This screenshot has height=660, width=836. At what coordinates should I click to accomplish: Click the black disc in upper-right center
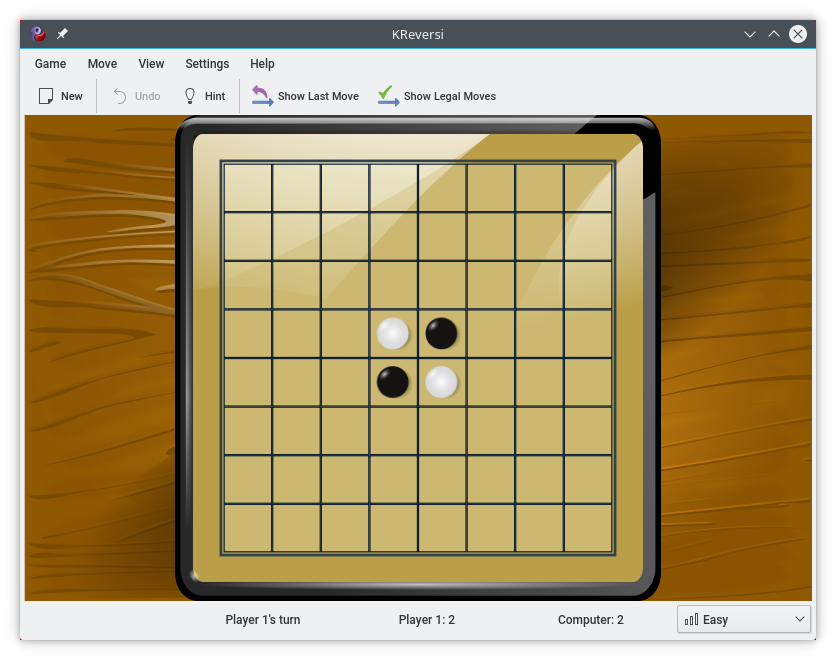click(442, 333)
